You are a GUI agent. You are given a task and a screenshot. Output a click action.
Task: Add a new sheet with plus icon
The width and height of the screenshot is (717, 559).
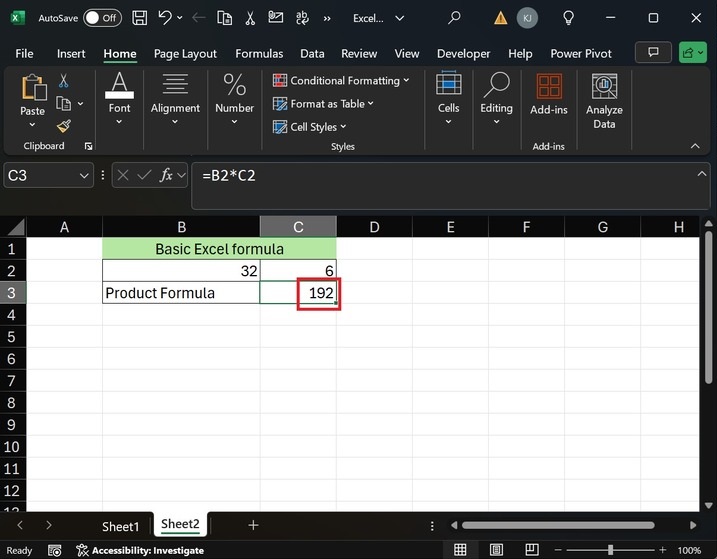[253, 525]
